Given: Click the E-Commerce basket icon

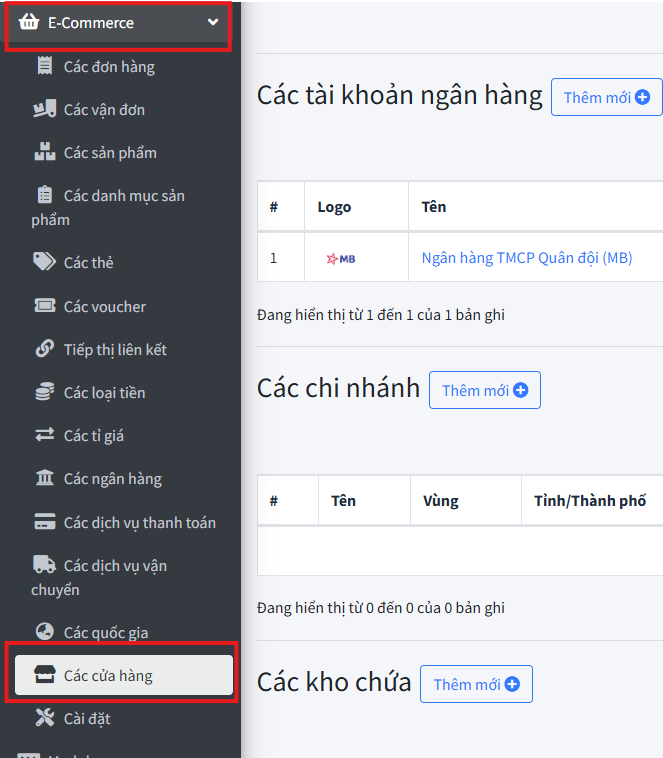Looking at the screenshot, I should coord(29,22).
